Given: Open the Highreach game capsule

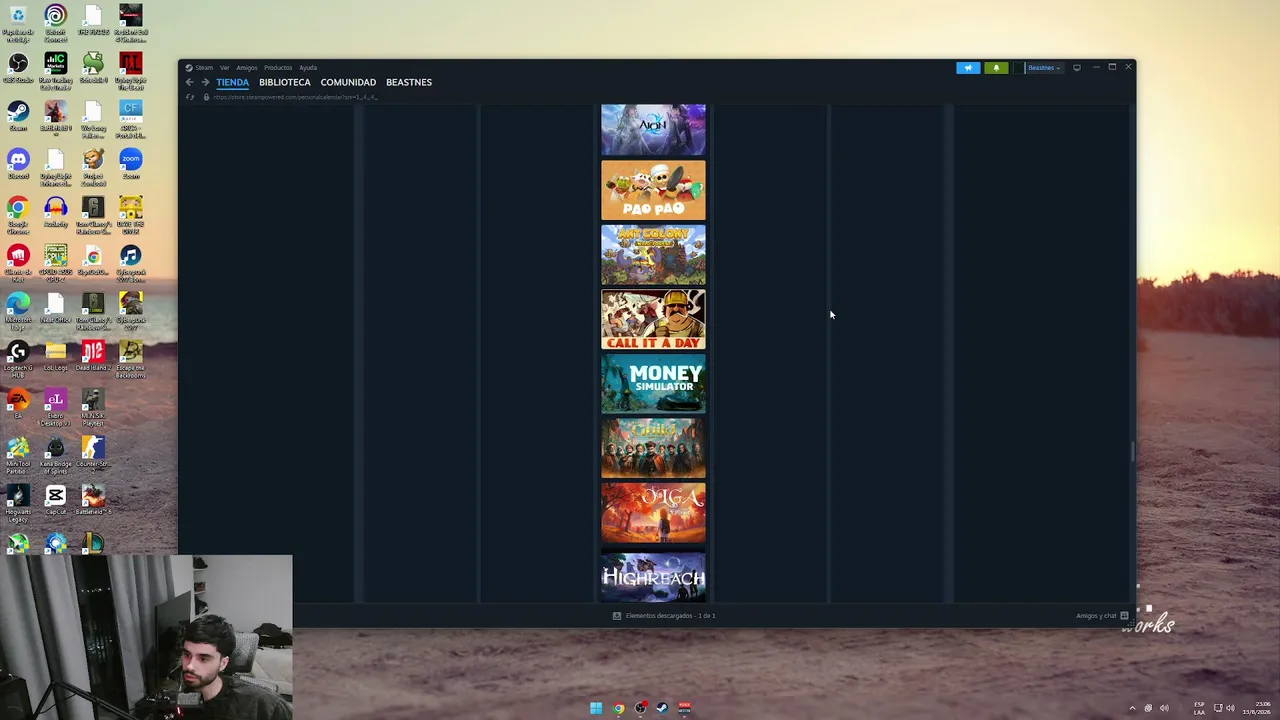Looking at the screenshot, I should tap(653, 575).
